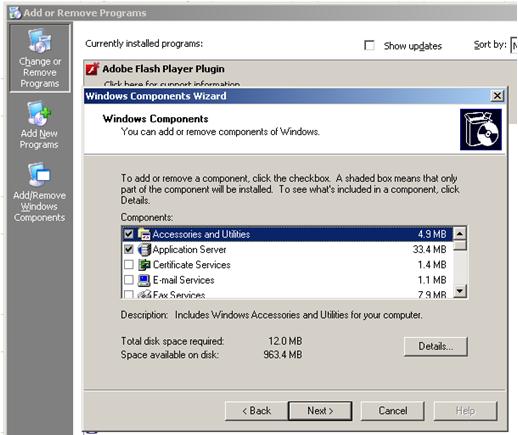Click the Next button

[320, 411]
